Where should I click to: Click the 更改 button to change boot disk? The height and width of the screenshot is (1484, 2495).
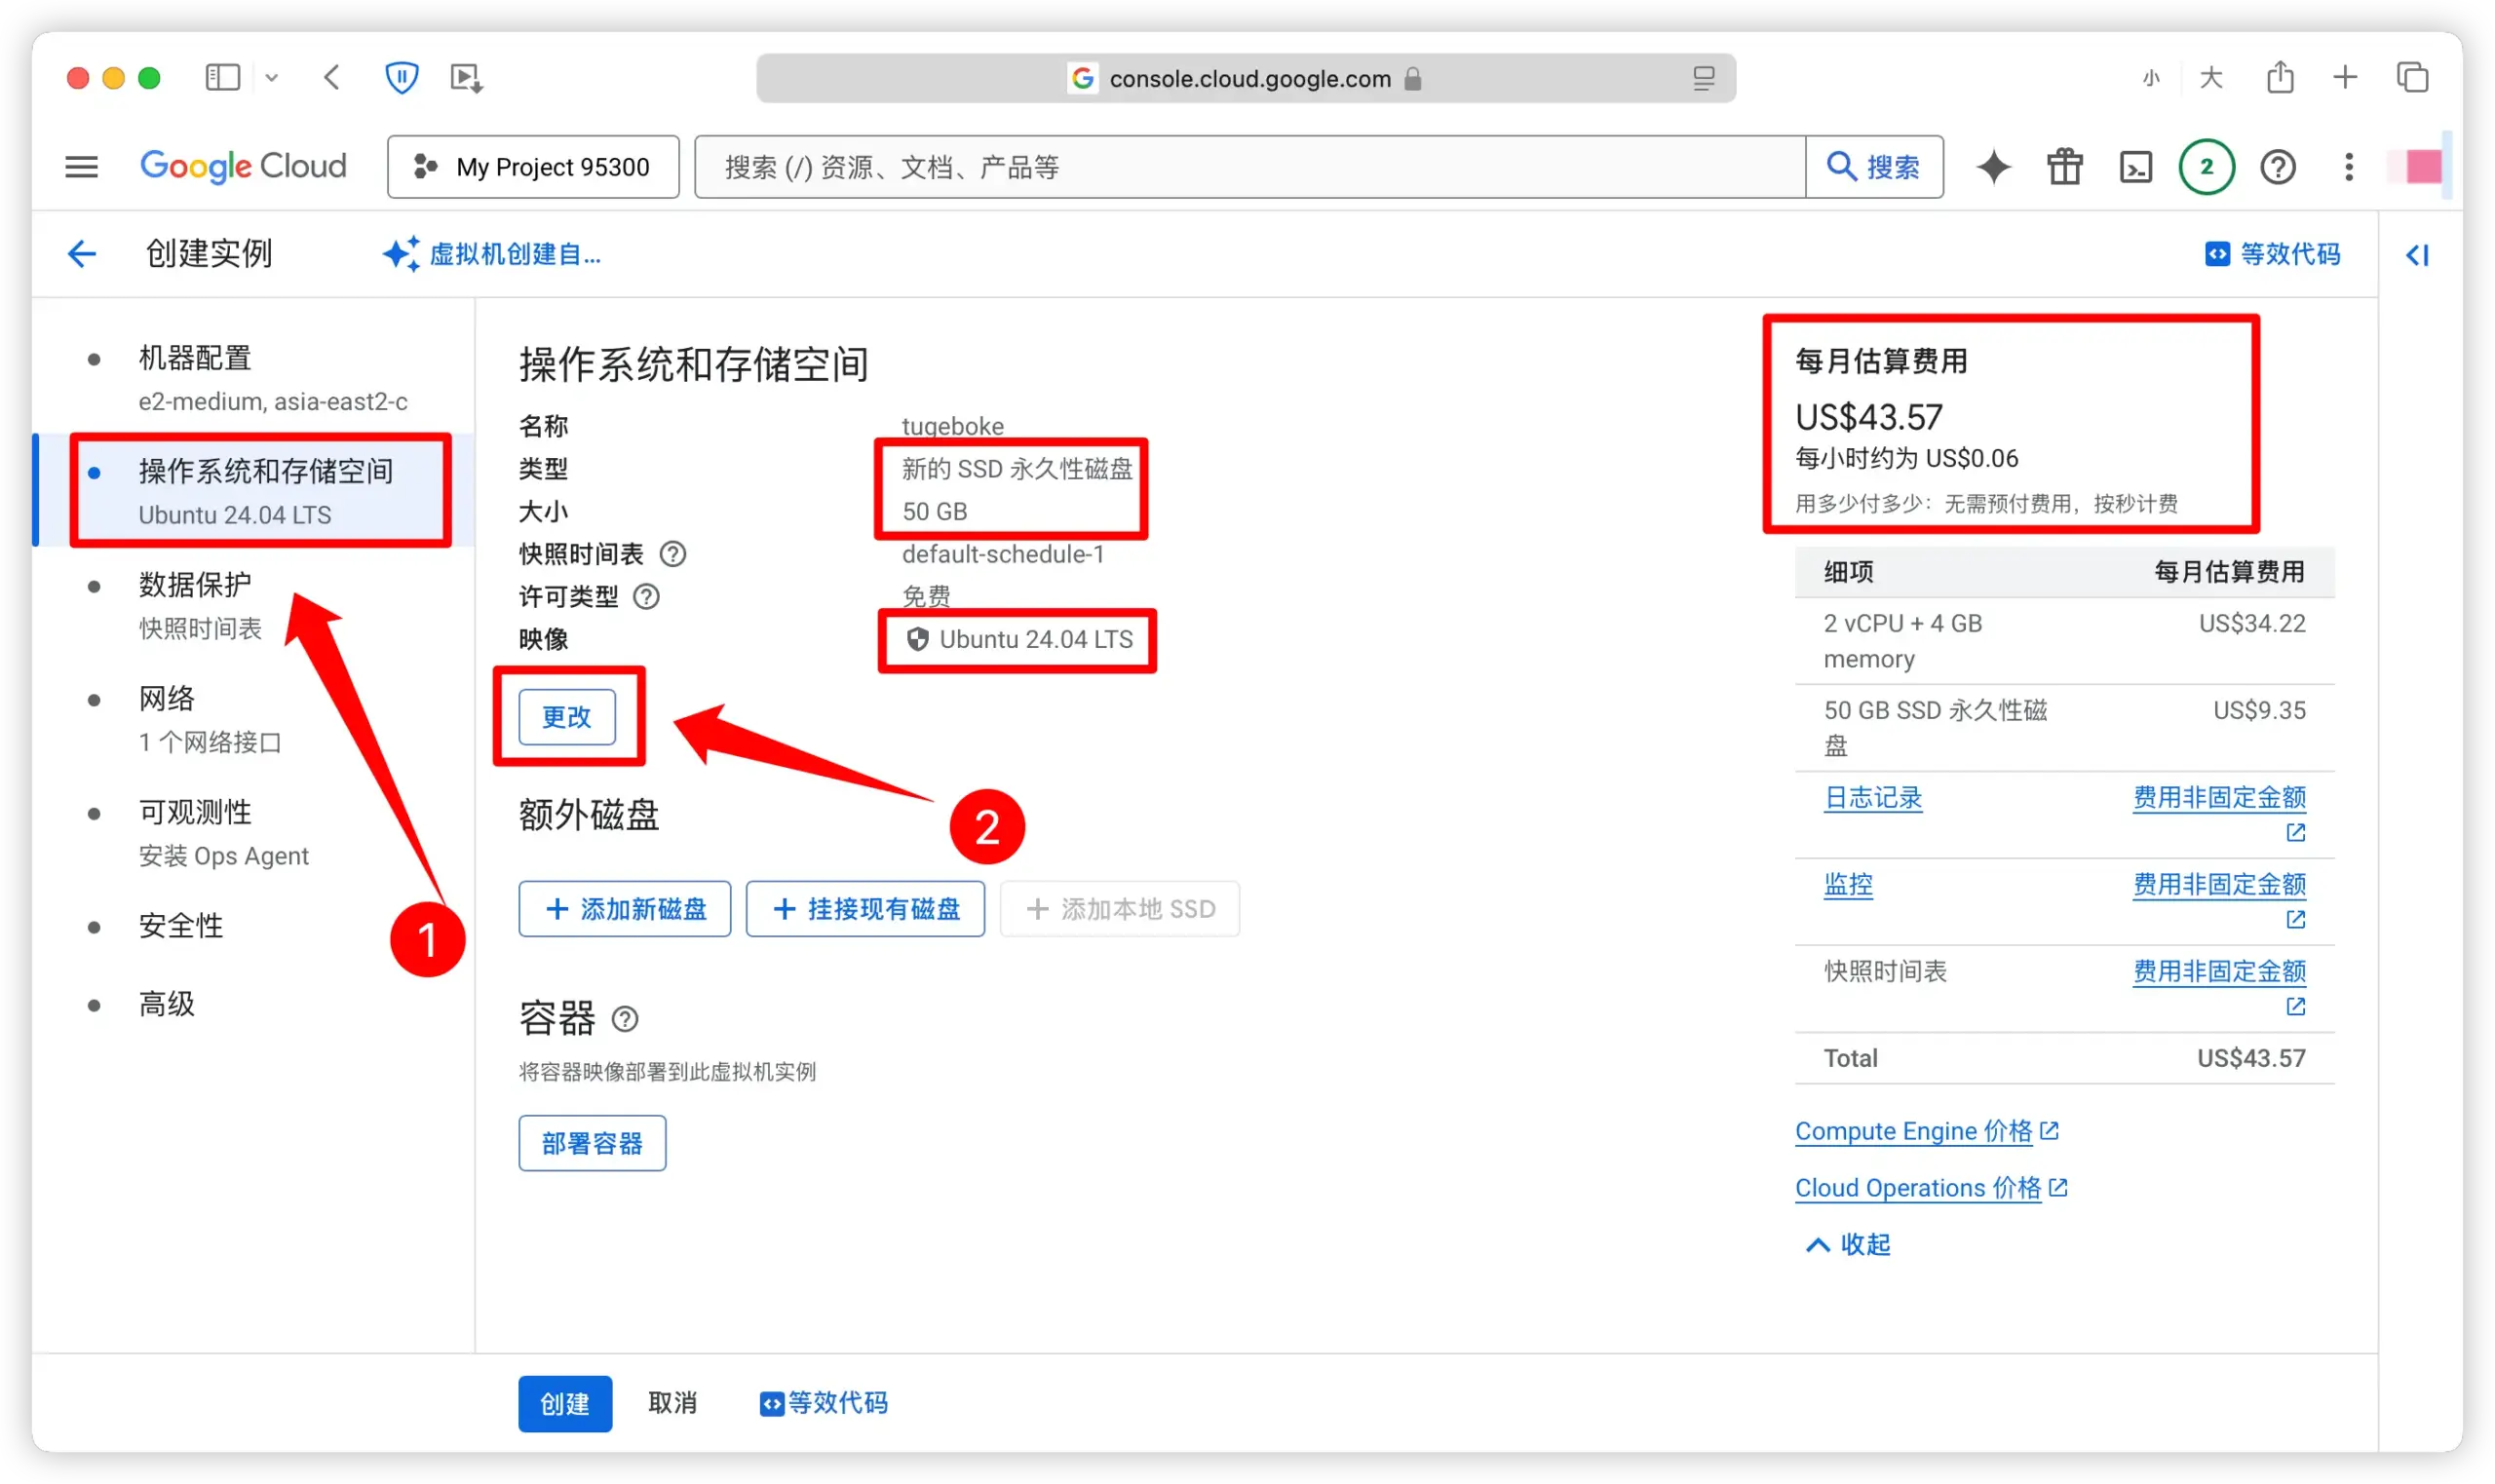tap(567, 716)
